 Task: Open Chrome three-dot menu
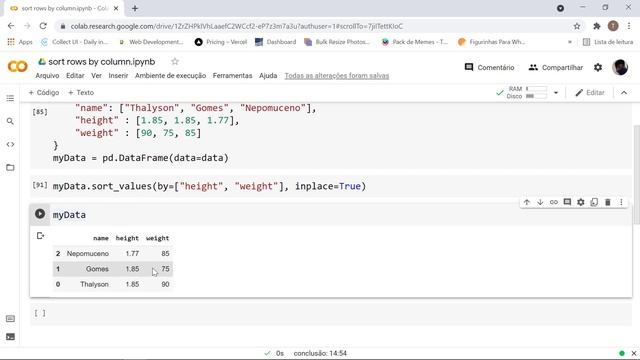tap(629, 26)
